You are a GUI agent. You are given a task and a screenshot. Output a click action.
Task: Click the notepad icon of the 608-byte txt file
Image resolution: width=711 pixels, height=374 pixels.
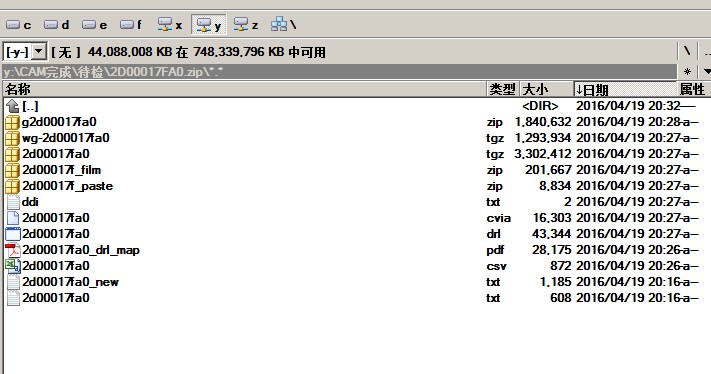(13, 298)
